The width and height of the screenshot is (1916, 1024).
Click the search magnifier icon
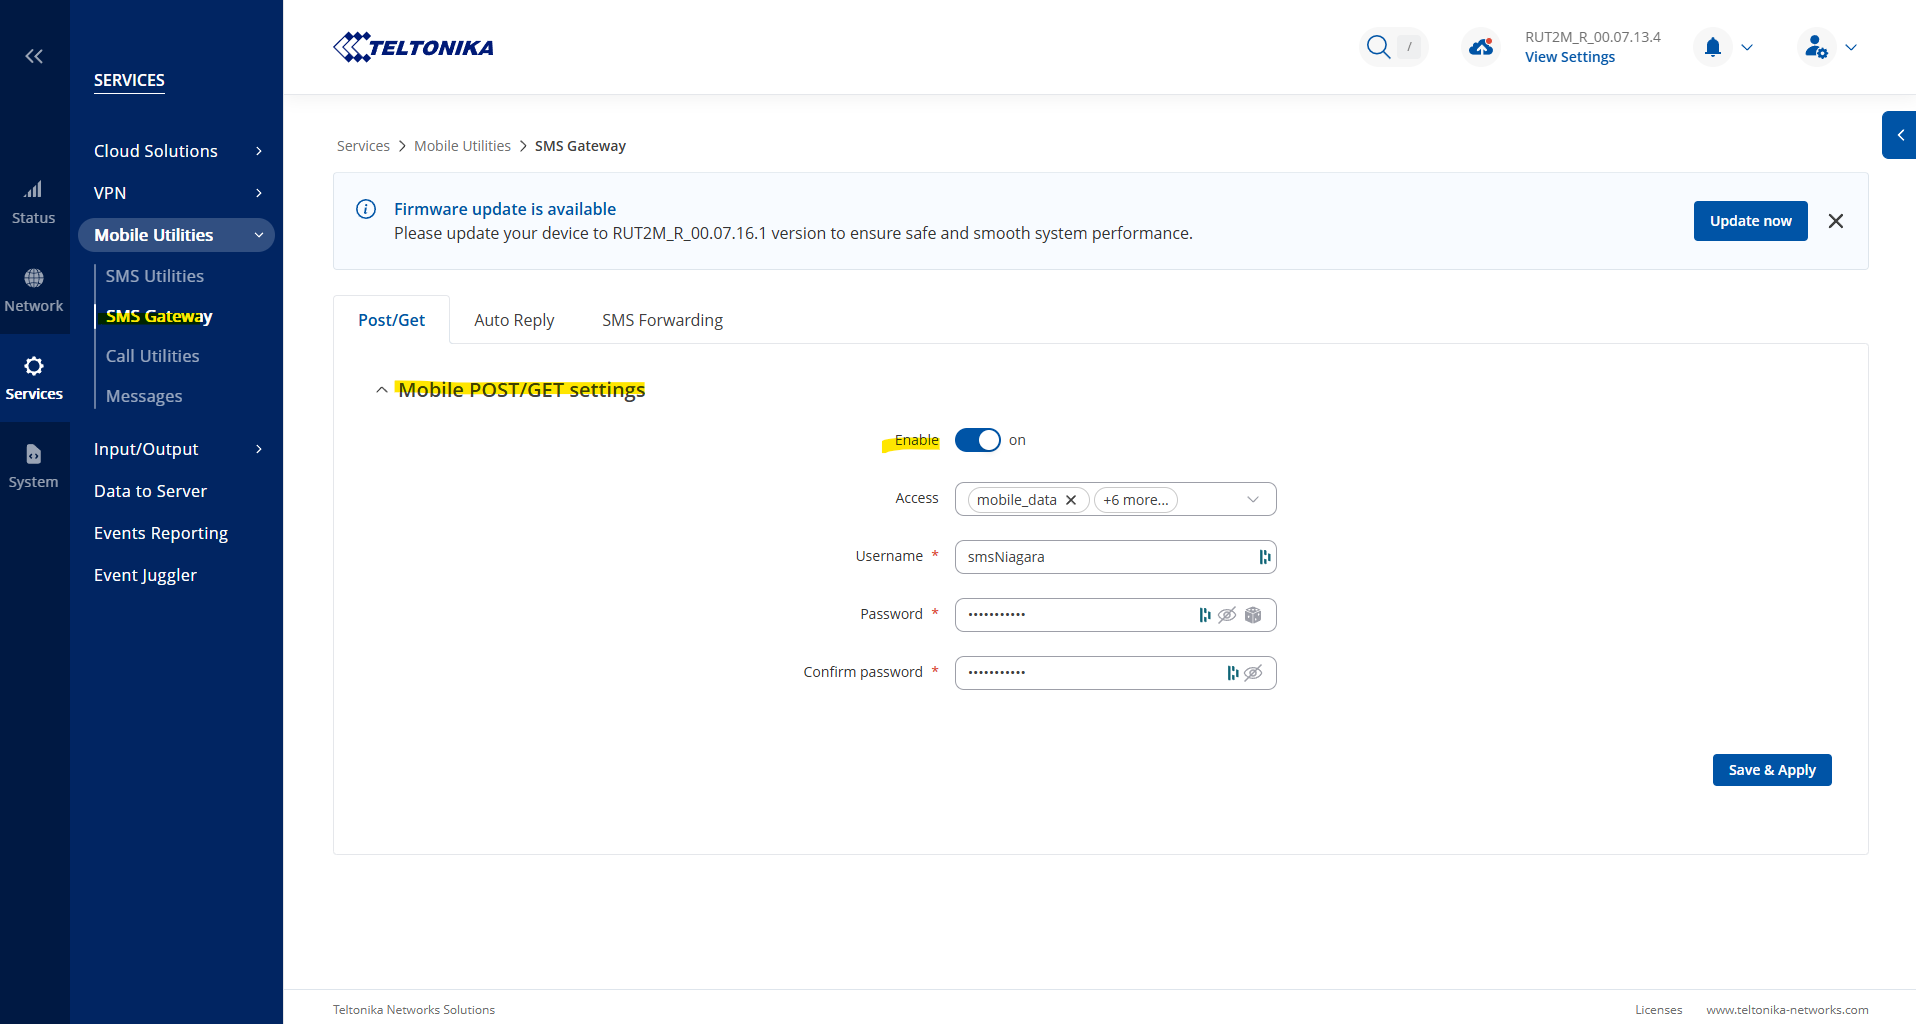tap(1378, 47)
